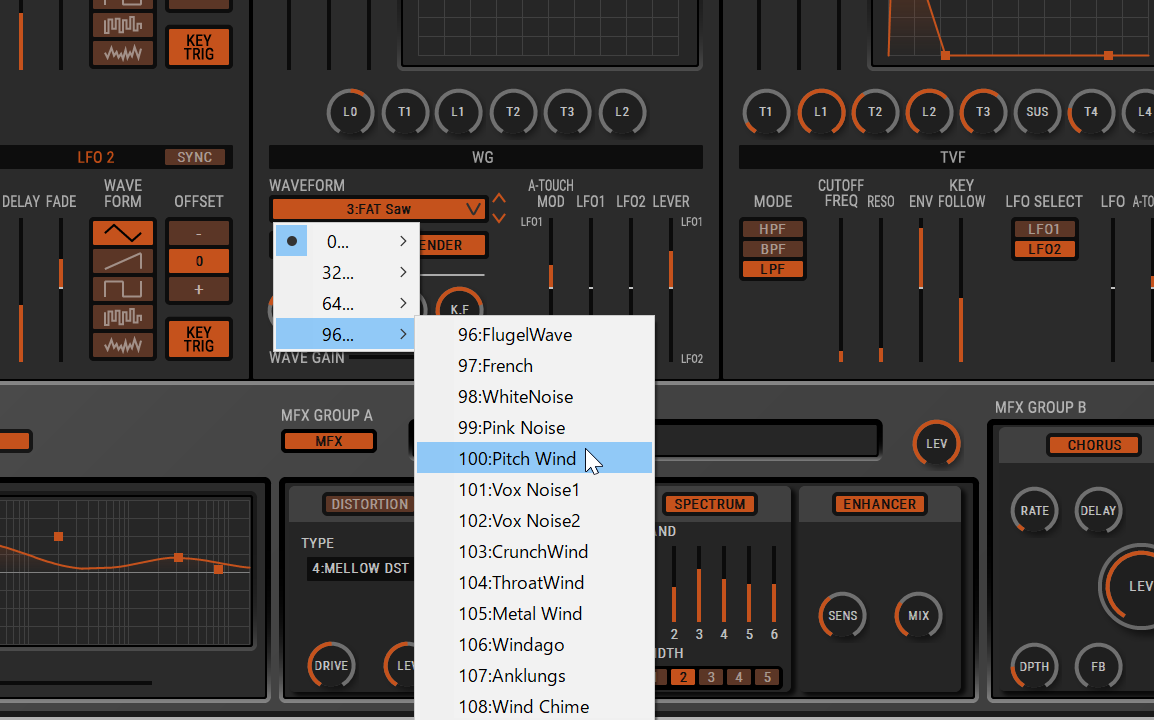Expand the 32... waveform submenu

(347, 272)
